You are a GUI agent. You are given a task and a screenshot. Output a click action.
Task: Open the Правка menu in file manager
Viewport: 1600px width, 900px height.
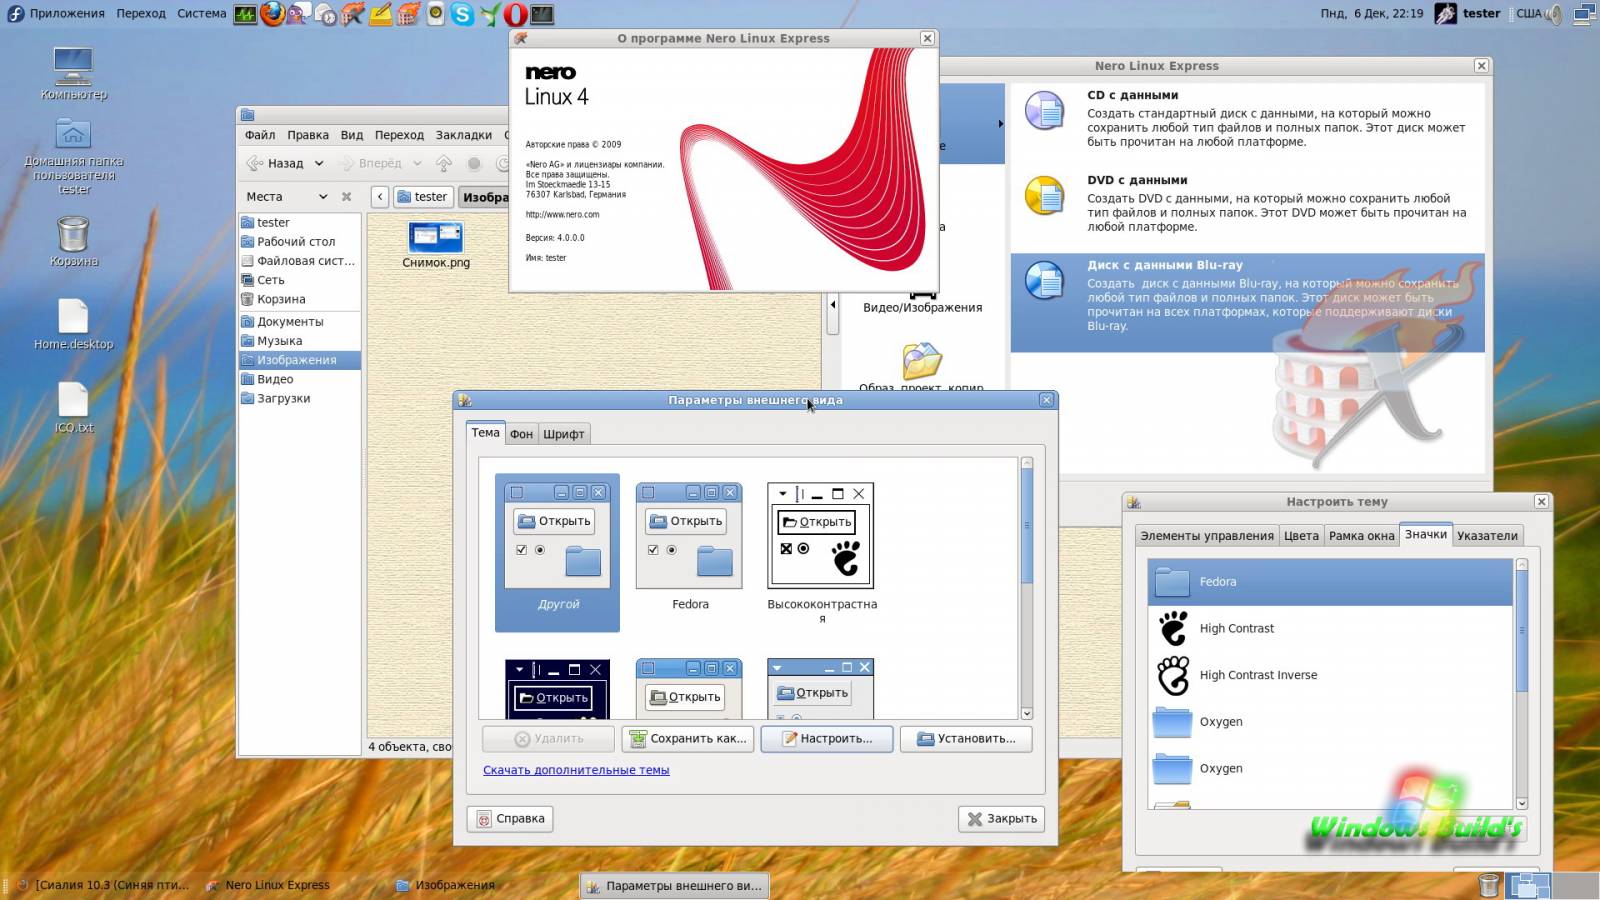pos(308,135)
